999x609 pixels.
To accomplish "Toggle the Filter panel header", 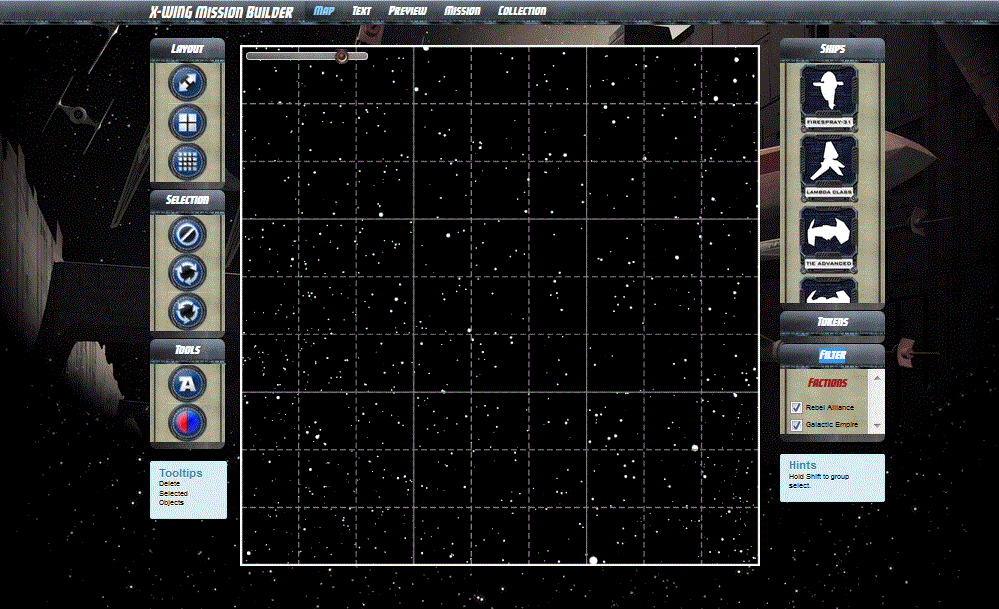I will 832,355.
